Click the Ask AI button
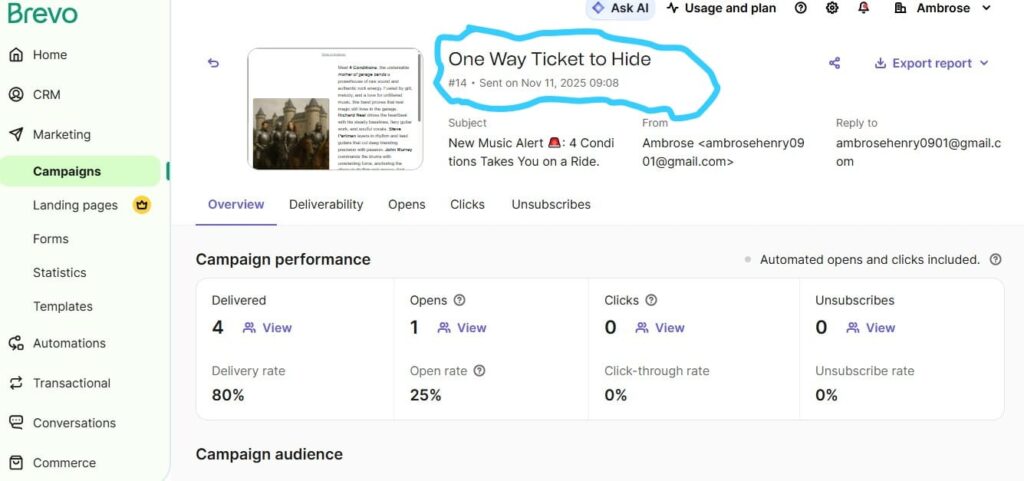 coord(620,8)
